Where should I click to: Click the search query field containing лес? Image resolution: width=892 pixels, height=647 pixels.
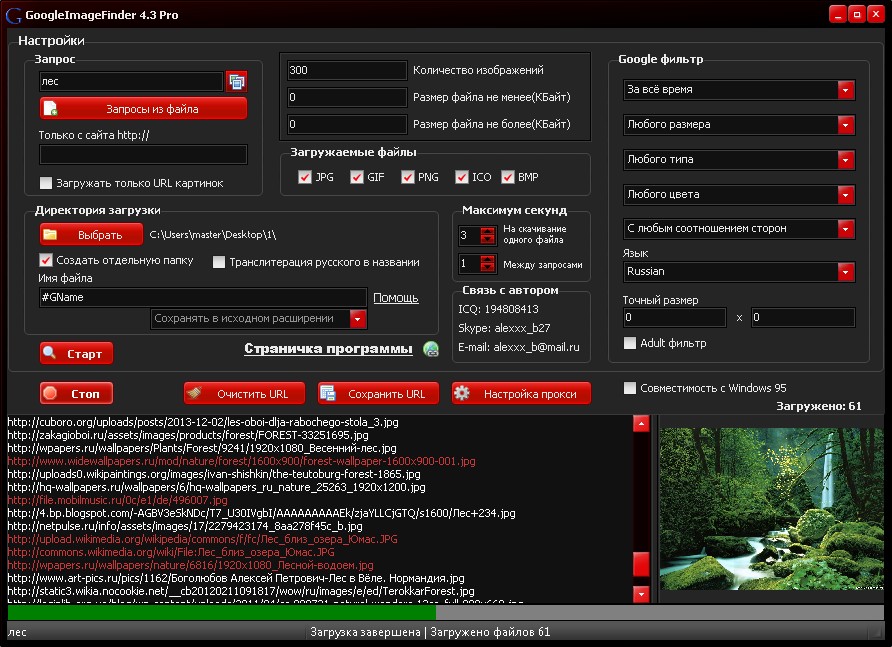coord(131,81)
